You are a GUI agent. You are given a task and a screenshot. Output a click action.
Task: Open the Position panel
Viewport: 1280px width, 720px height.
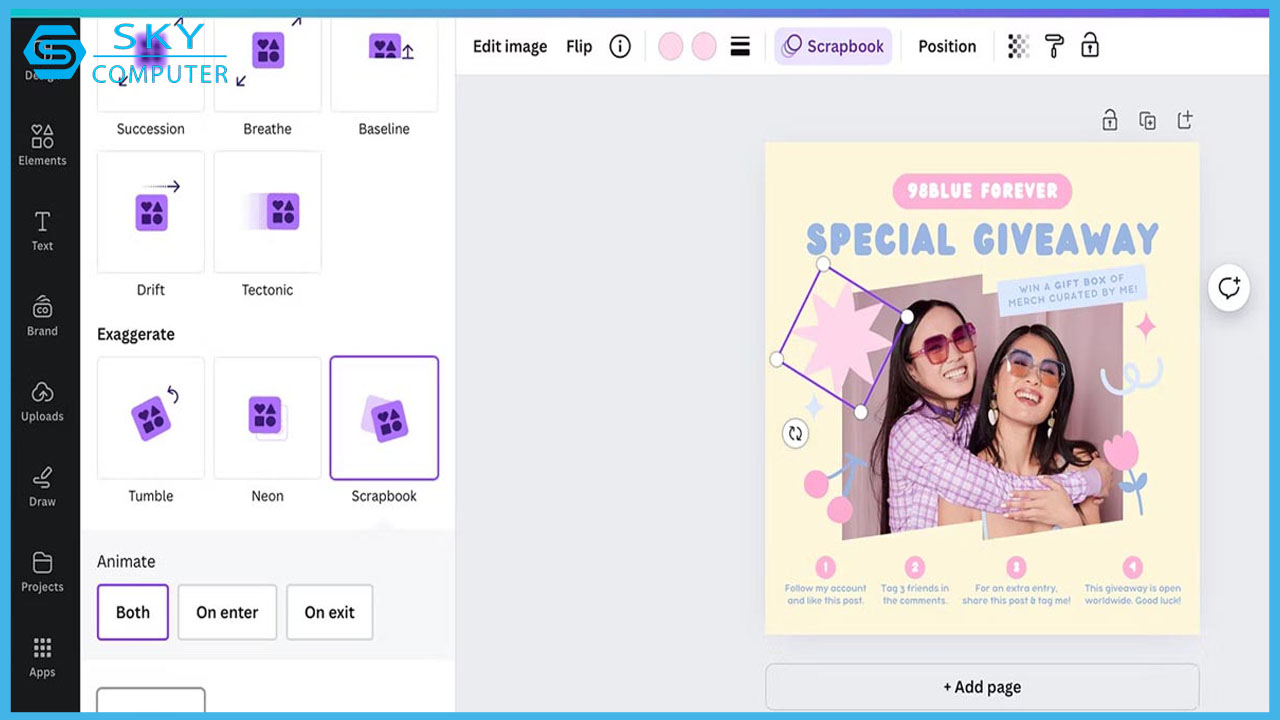pos(946,46)
